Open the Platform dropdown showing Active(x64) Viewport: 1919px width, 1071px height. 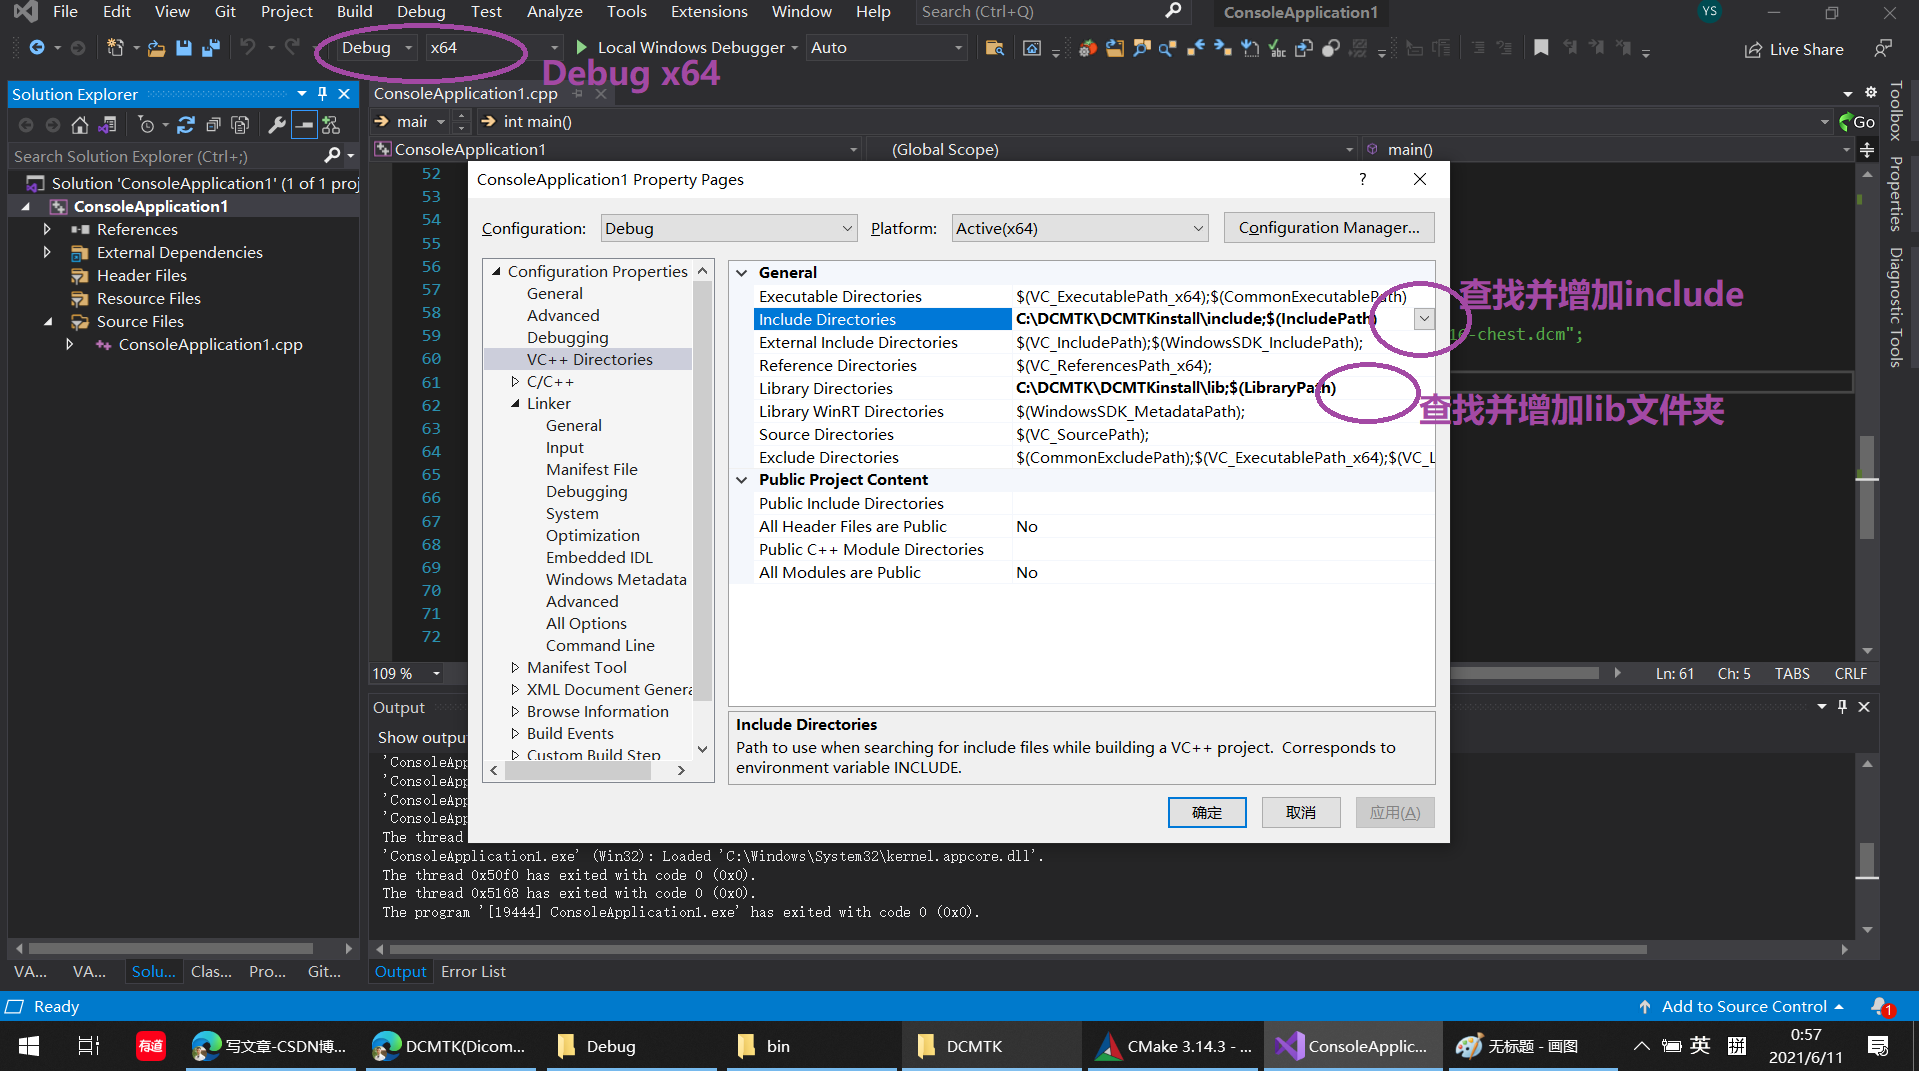point(1079,228)
